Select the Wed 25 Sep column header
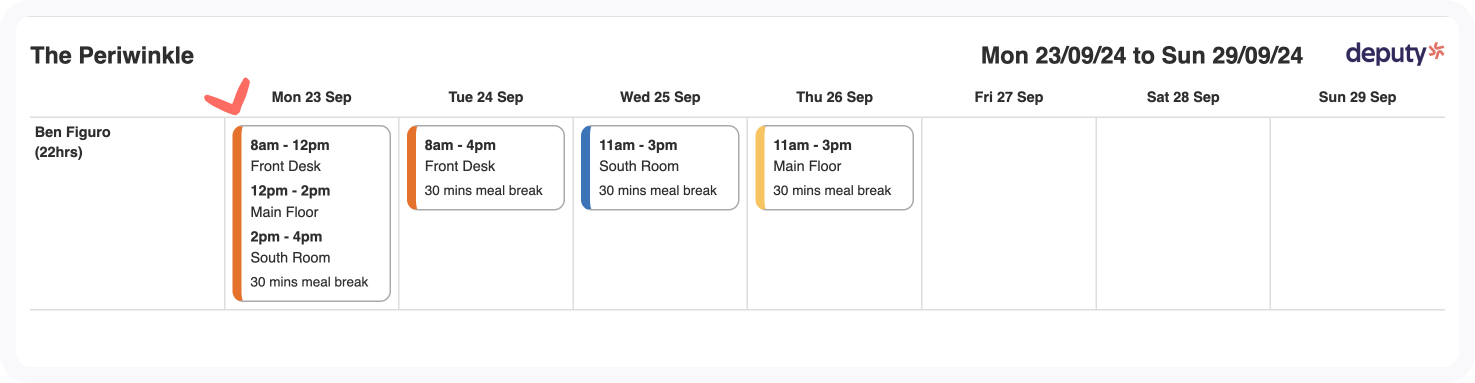This screenshot has height=383, width=1475. coord(660,97)
